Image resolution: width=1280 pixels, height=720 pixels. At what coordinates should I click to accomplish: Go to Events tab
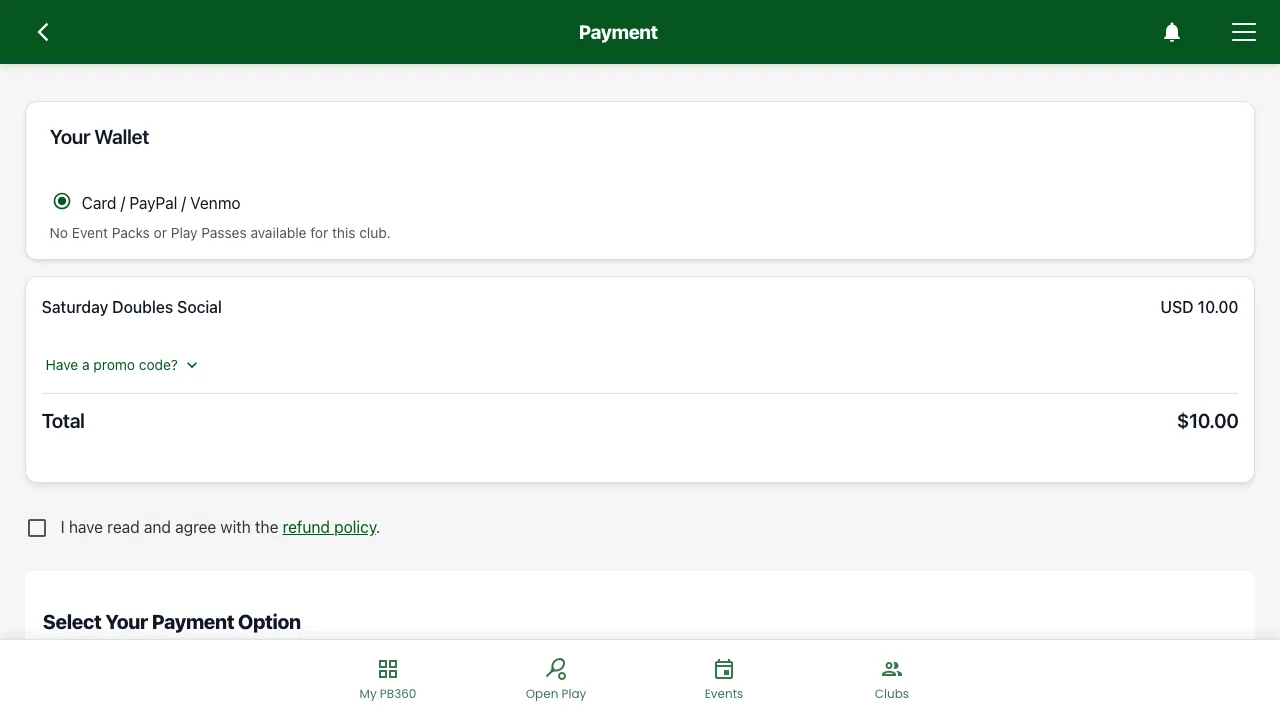coord(724,679)
